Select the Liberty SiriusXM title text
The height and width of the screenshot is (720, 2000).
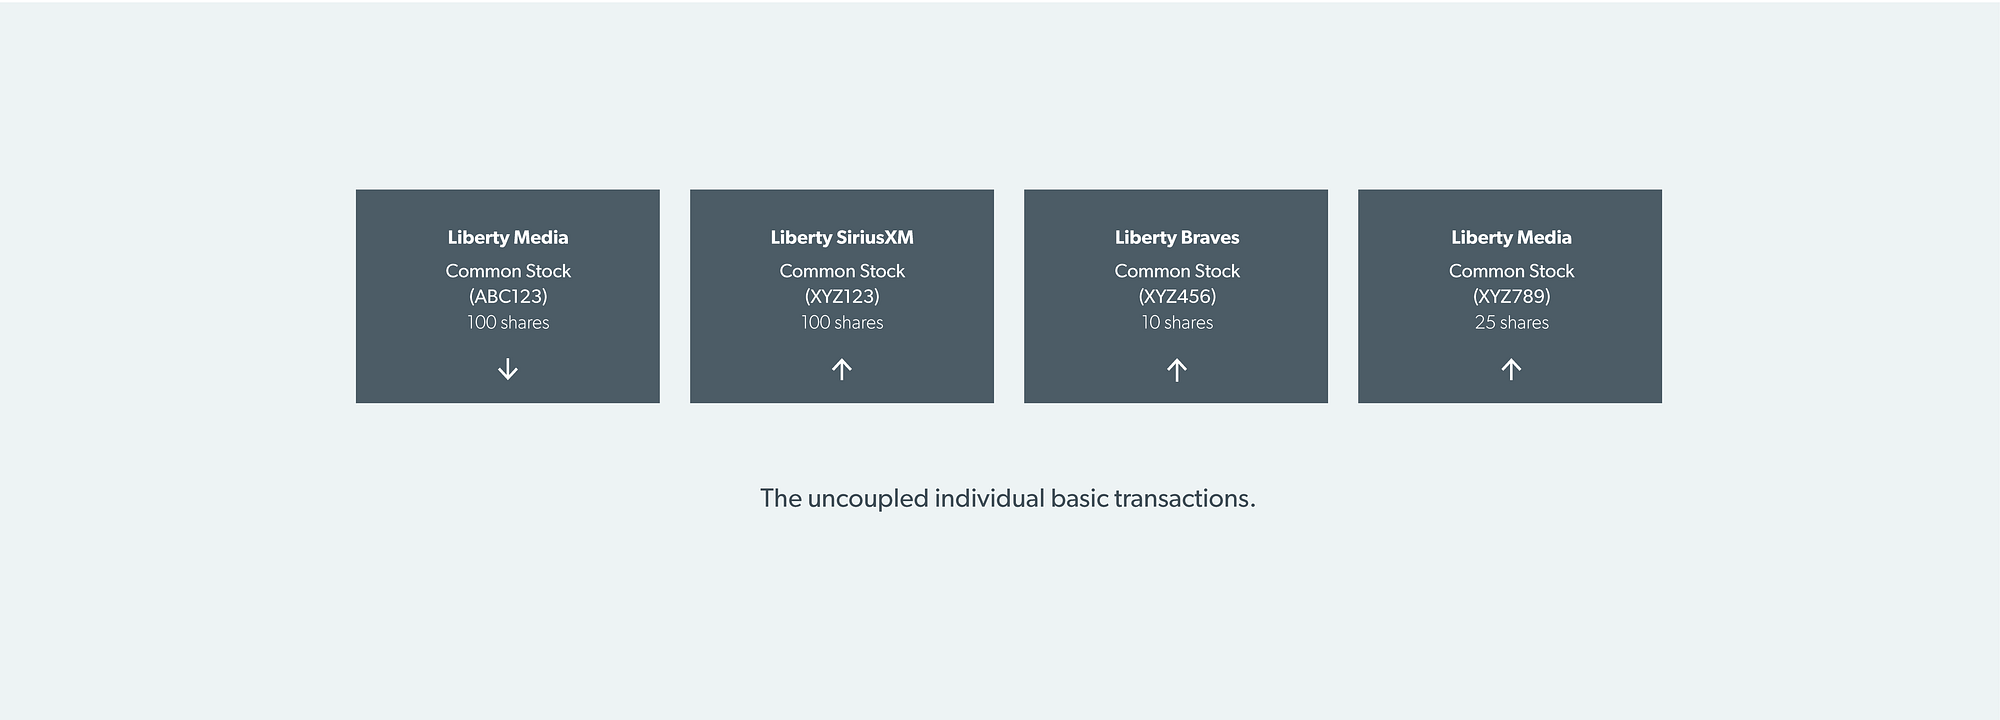point(842,238)
